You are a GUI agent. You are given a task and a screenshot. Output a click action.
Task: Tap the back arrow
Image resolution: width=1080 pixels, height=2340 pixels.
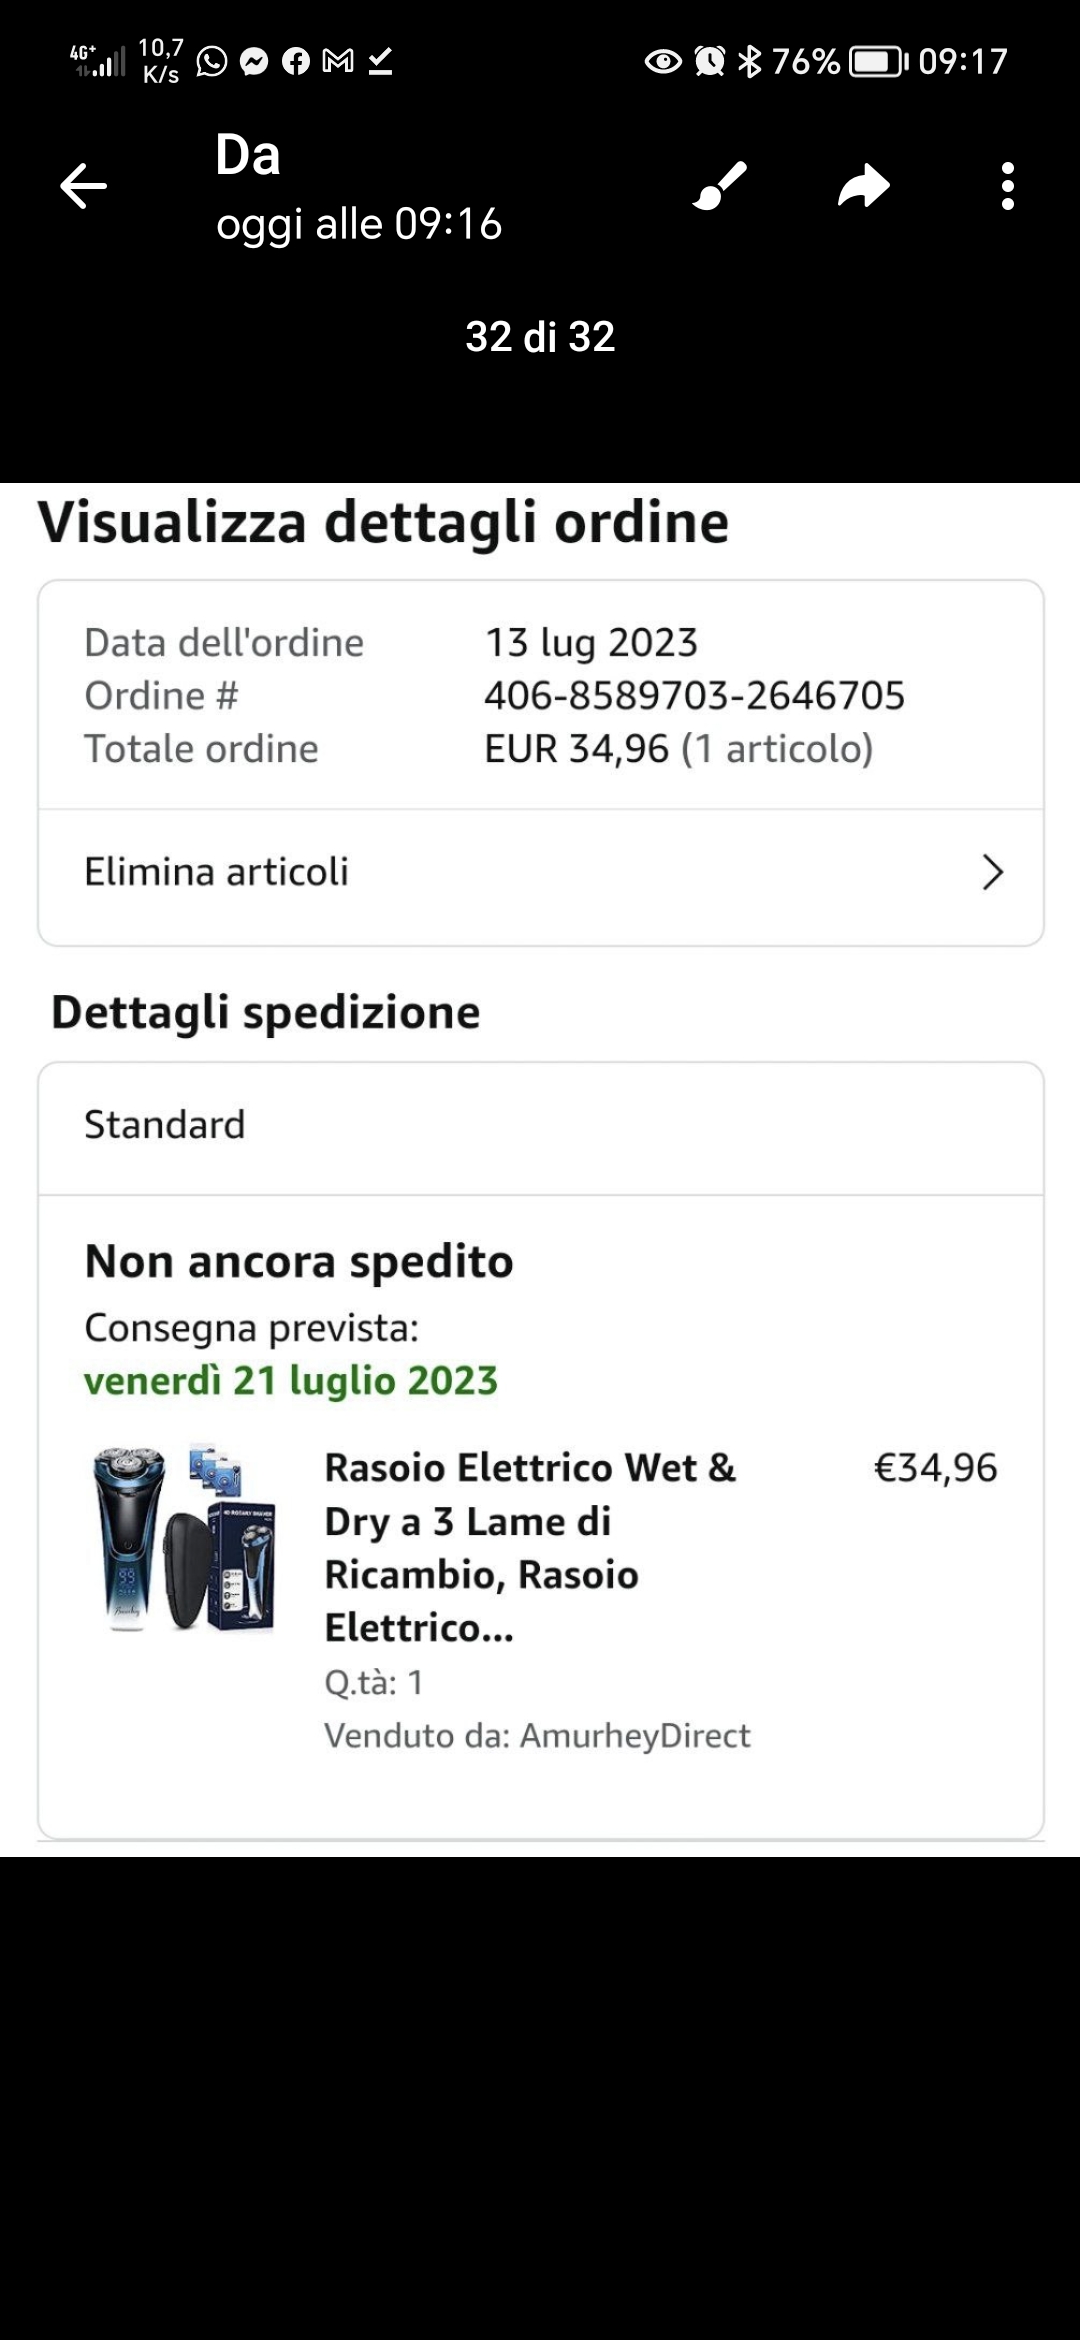(83, 186)
